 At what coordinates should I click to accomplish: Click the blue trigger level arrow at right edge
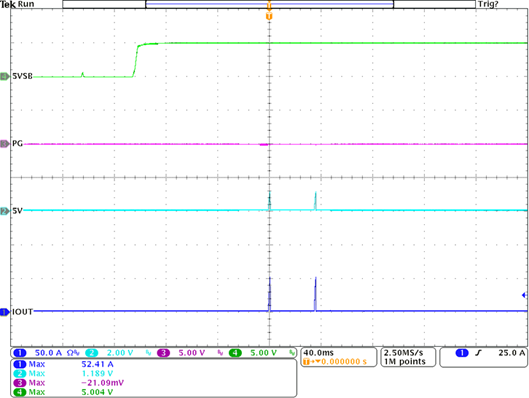pyautogui.click(x=525, y=295)
